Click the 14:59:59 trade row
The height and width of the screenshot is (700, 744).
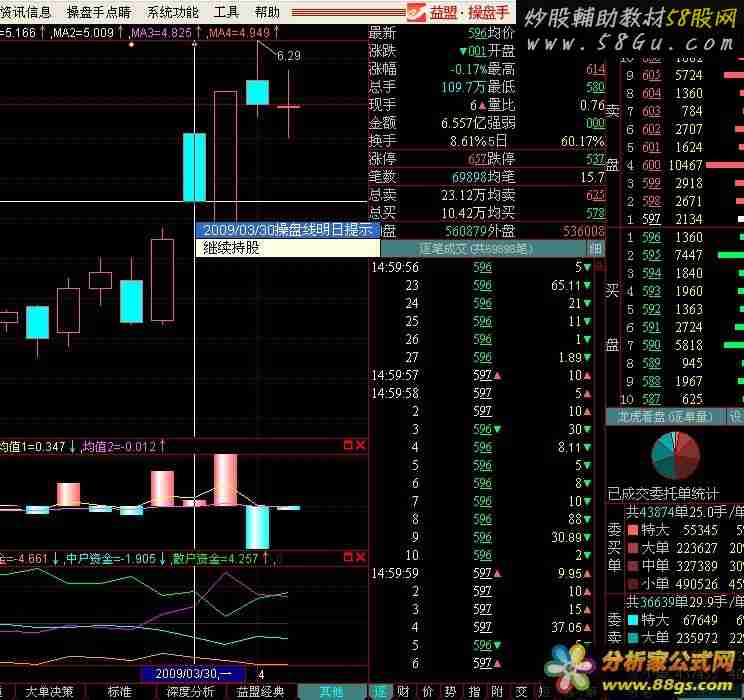(482, 573)
